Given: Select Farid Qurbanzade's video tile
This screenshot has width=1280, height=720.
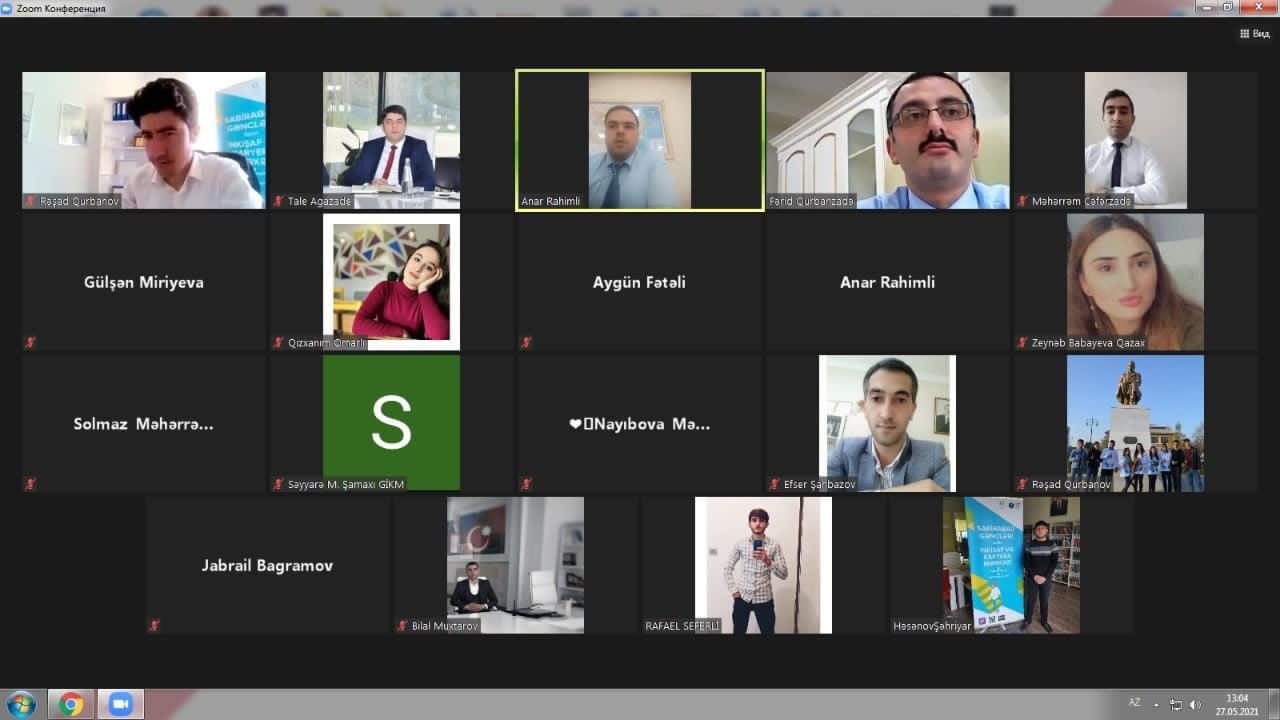Looking at the screenshot, I should click(887, 140).
